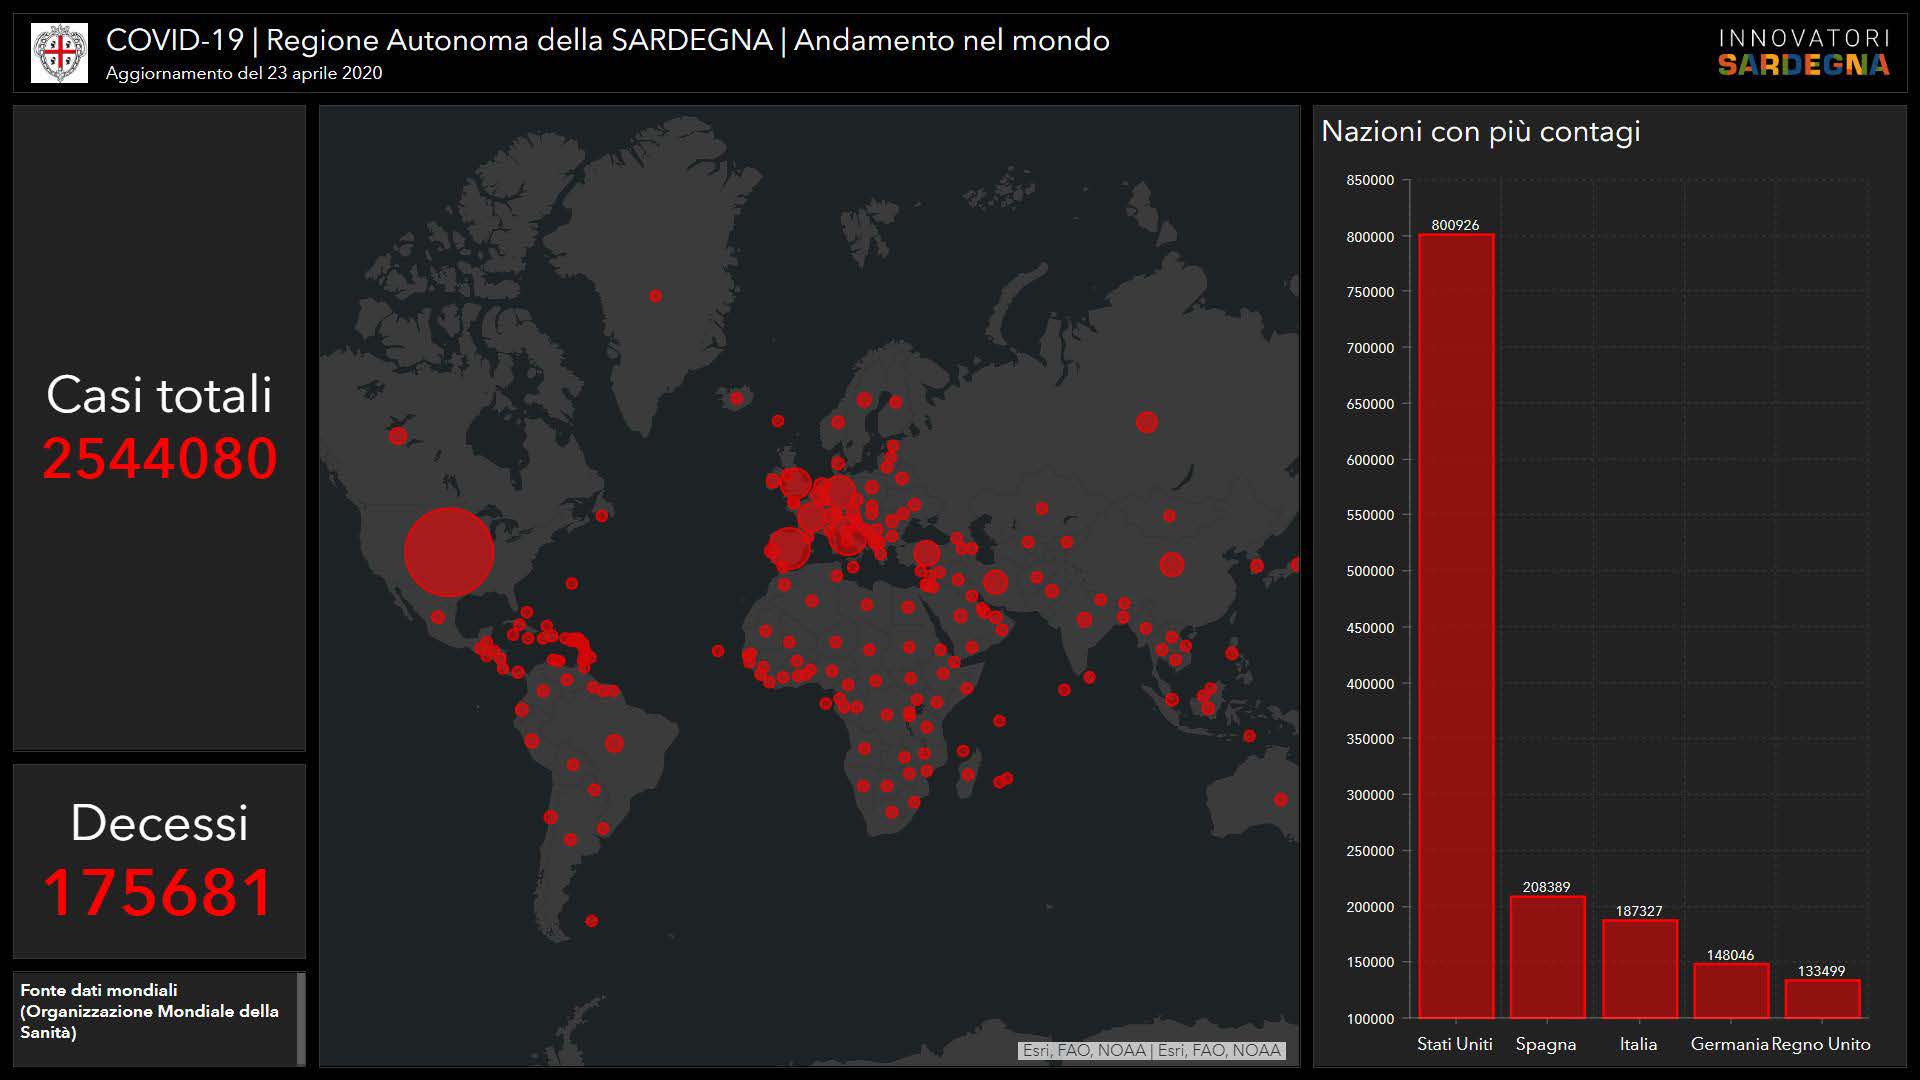The width and height of the screenshot is (1920, 1080).
Task: Click the Russia case bubble marker
Action: (1146, 422)
